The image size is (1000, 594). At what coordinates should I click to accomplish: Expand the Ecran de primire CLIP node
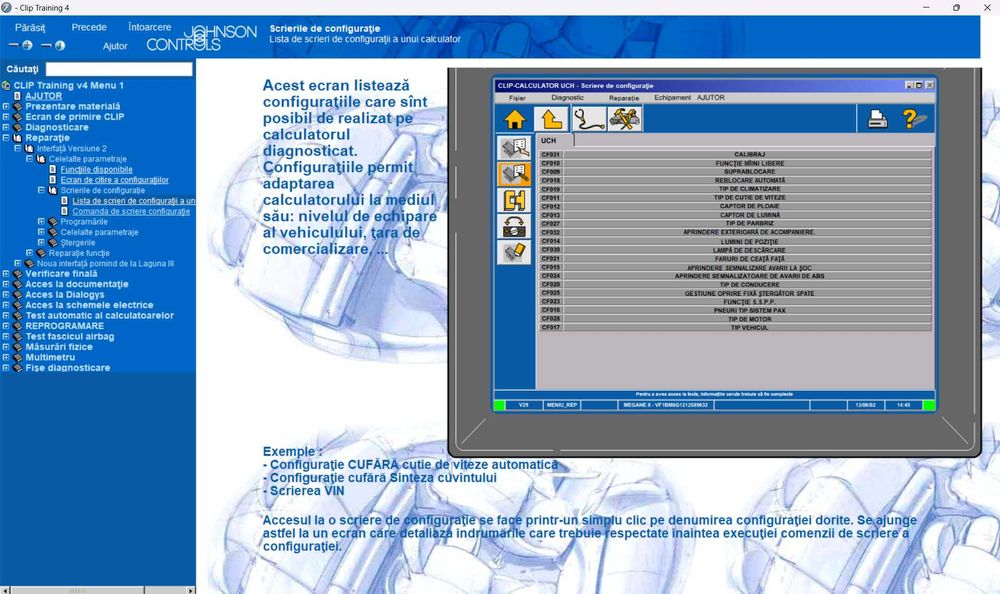click(x=6, y=117)
